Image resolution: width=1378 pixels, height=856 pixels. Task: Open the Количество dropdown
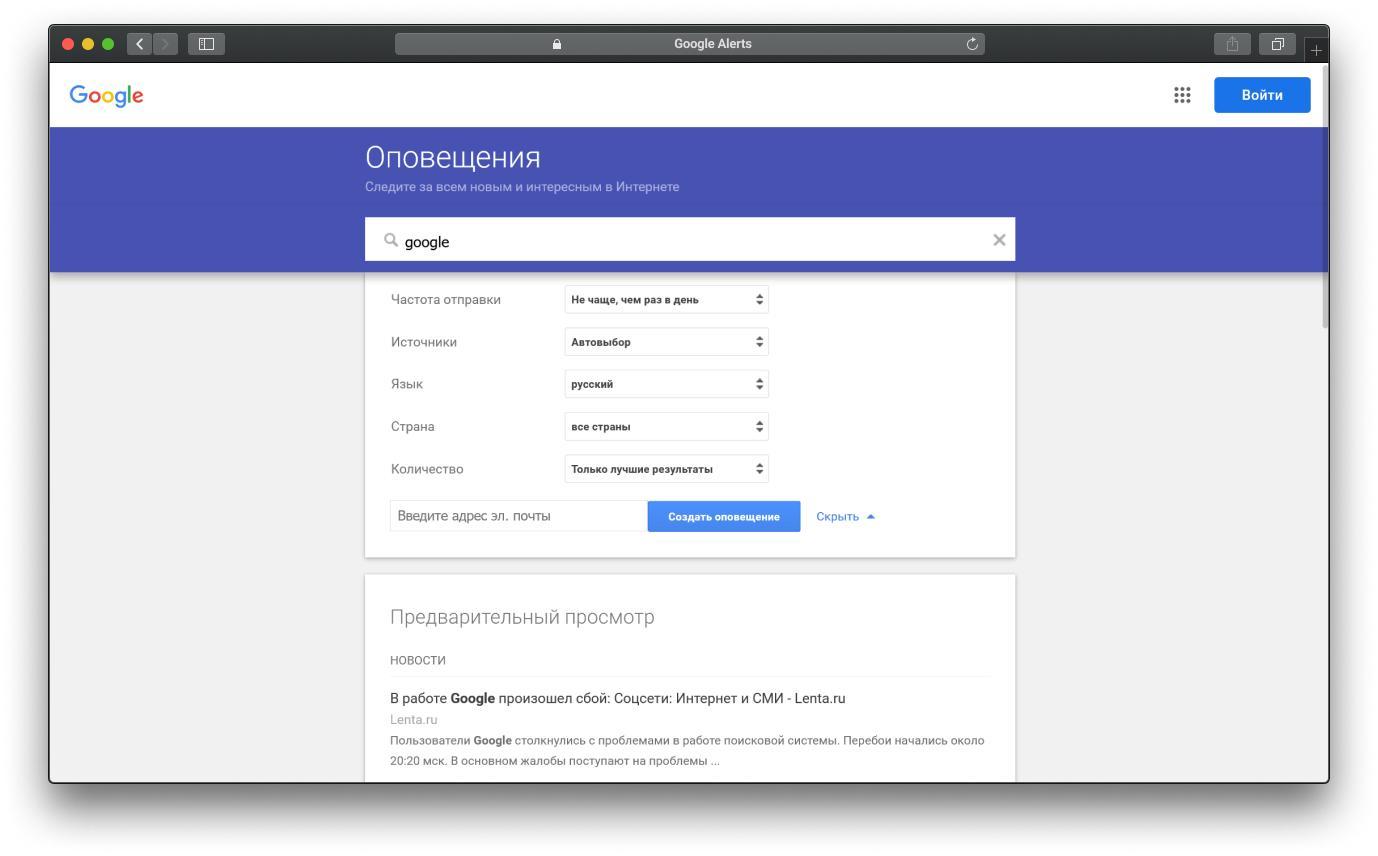pyautogui.click(x=666, y=469)
